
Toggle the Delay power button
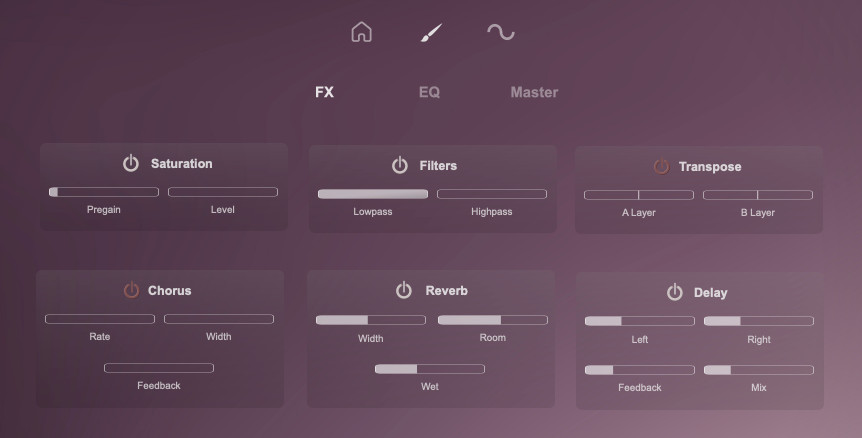674,293
